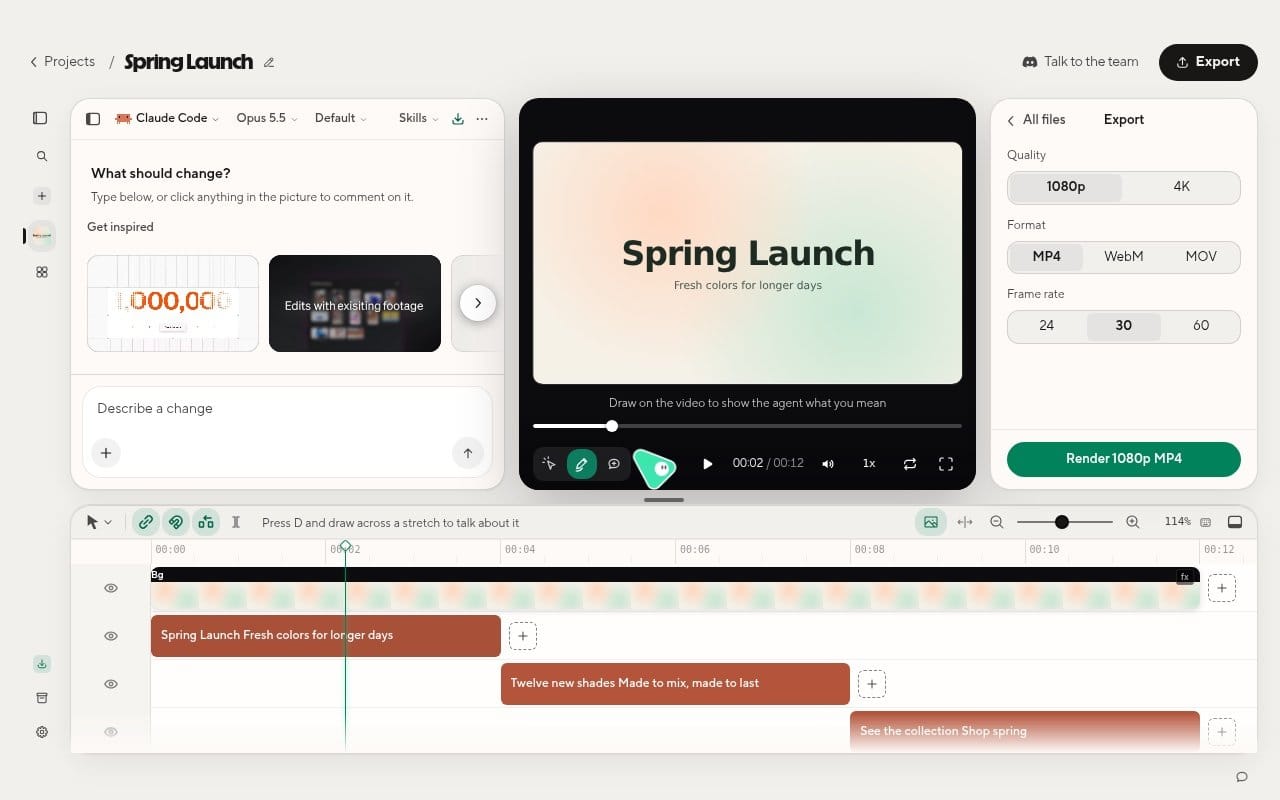Toggle loop playback

[x=910, y=464]
